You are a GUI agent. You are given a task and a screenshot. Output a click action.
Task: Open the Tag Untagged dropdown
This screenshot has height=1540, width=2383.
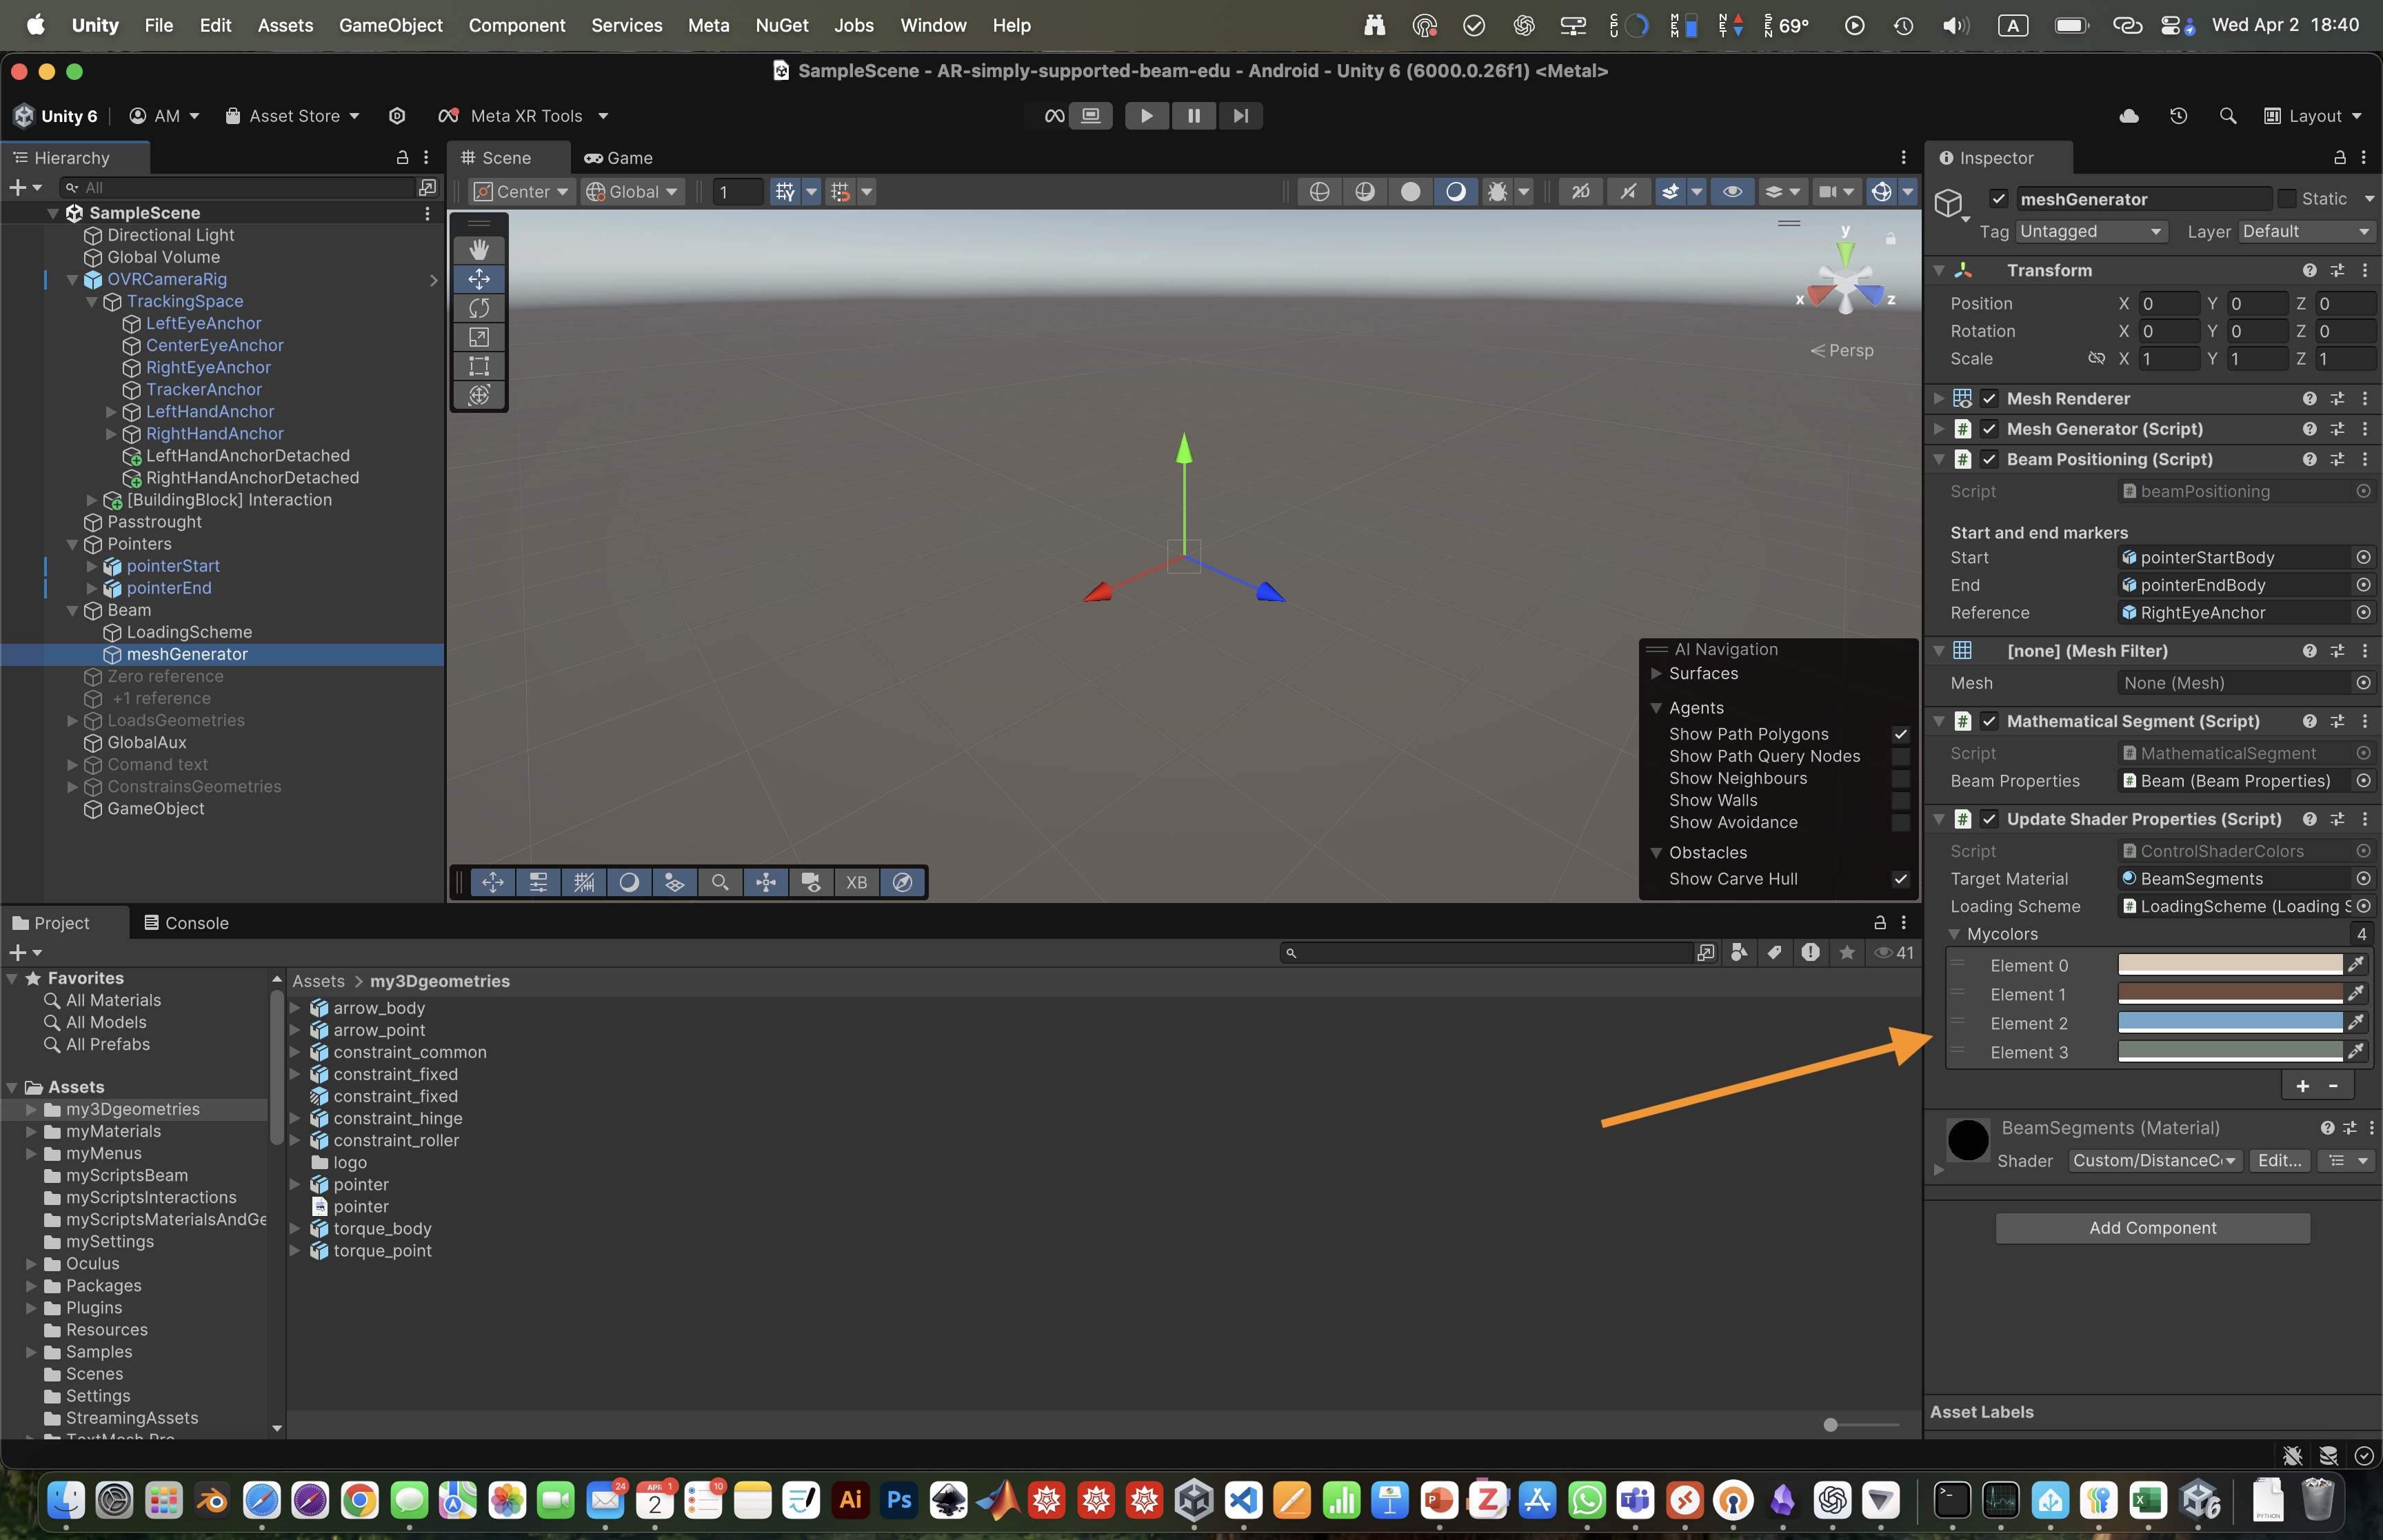(x=2090, y=231)
